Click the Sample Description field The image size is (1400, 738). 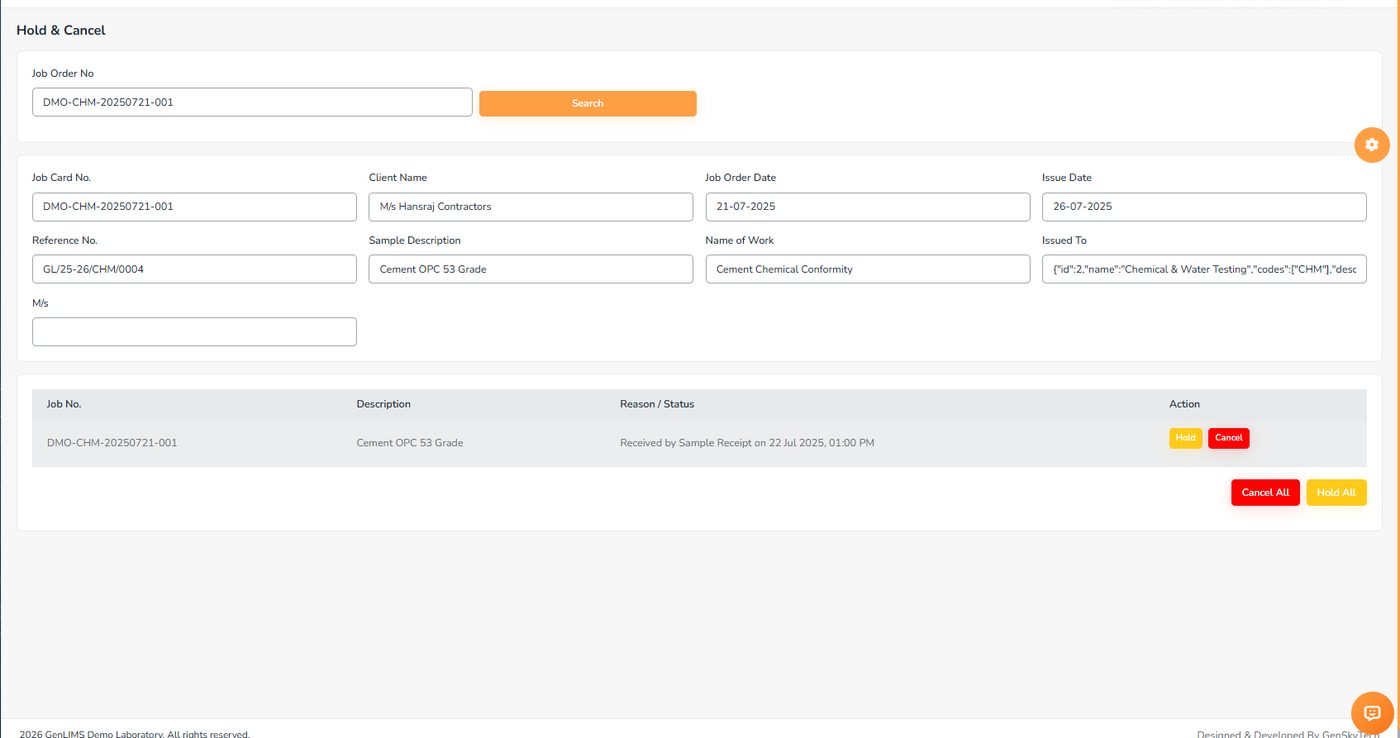[531, 269]
